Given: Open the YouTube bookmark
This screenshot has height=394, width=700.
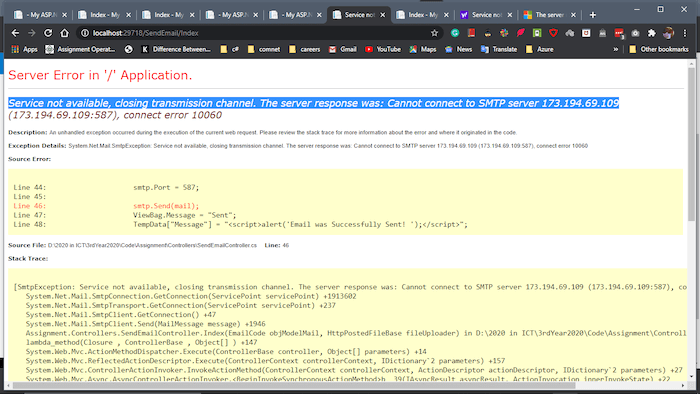Looking at the screenshot, I should coord(383,49).
